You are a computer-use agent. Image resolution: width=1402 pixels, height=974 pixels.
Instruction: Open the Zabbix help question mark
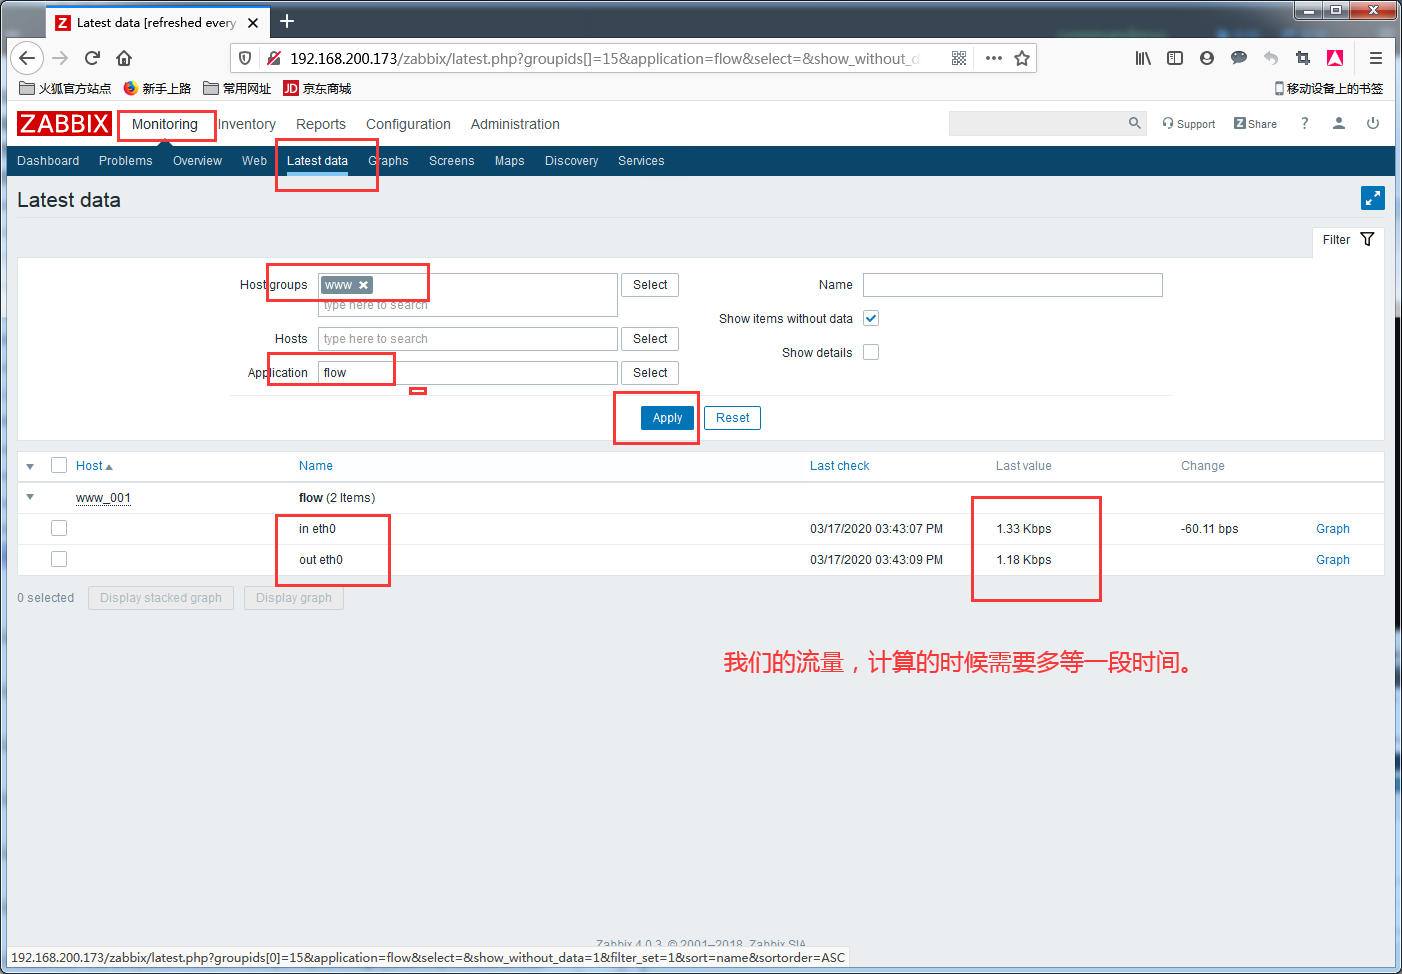[x=1304, y=123]
